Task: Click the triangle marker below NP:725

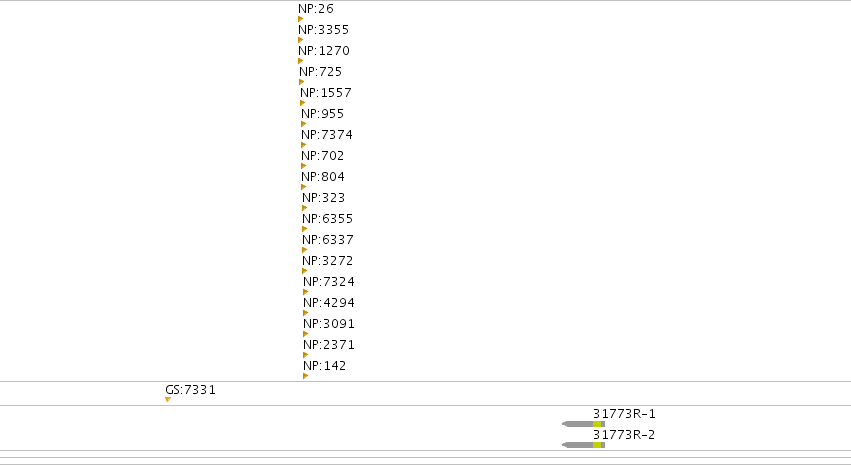Action: [302, 82]
